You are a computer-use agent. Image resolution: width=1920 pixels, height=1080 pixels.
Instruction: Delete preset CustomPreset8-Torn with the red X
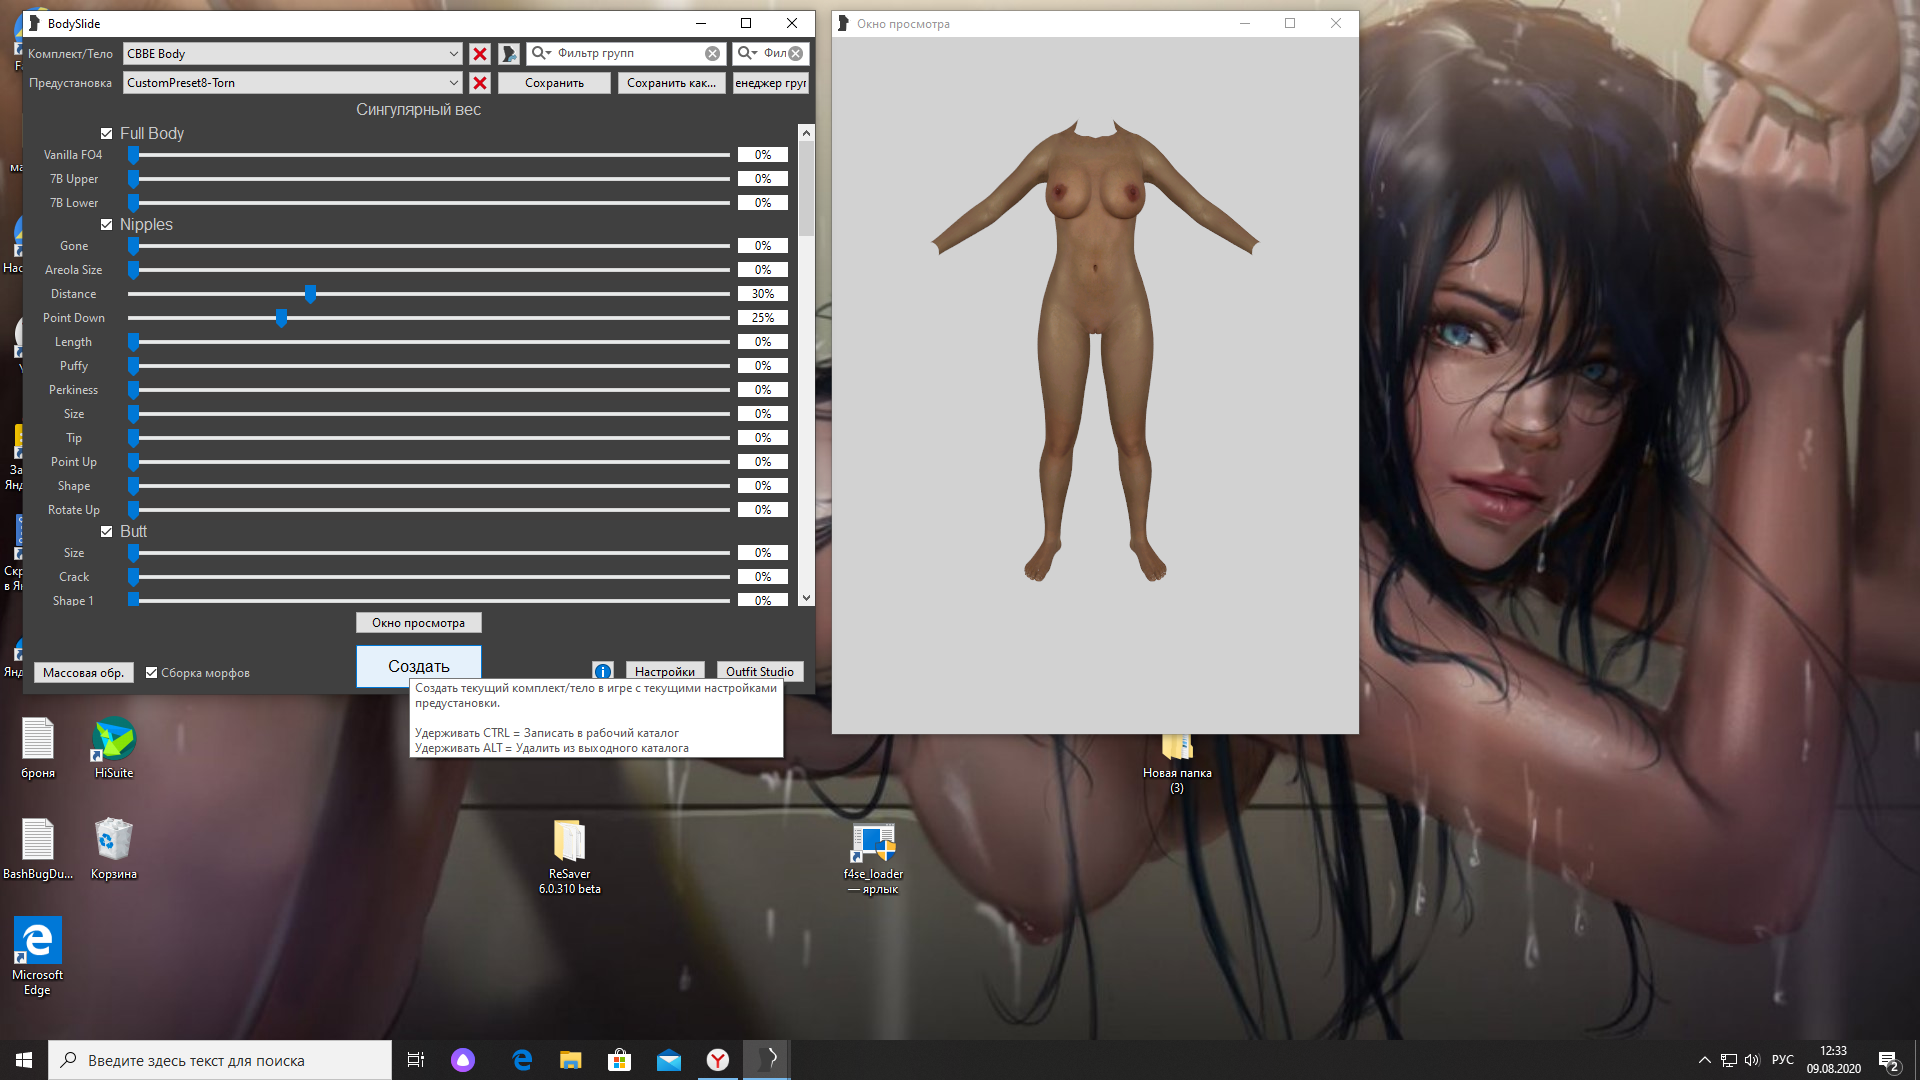pyautogui.click(x=480, y=83)
